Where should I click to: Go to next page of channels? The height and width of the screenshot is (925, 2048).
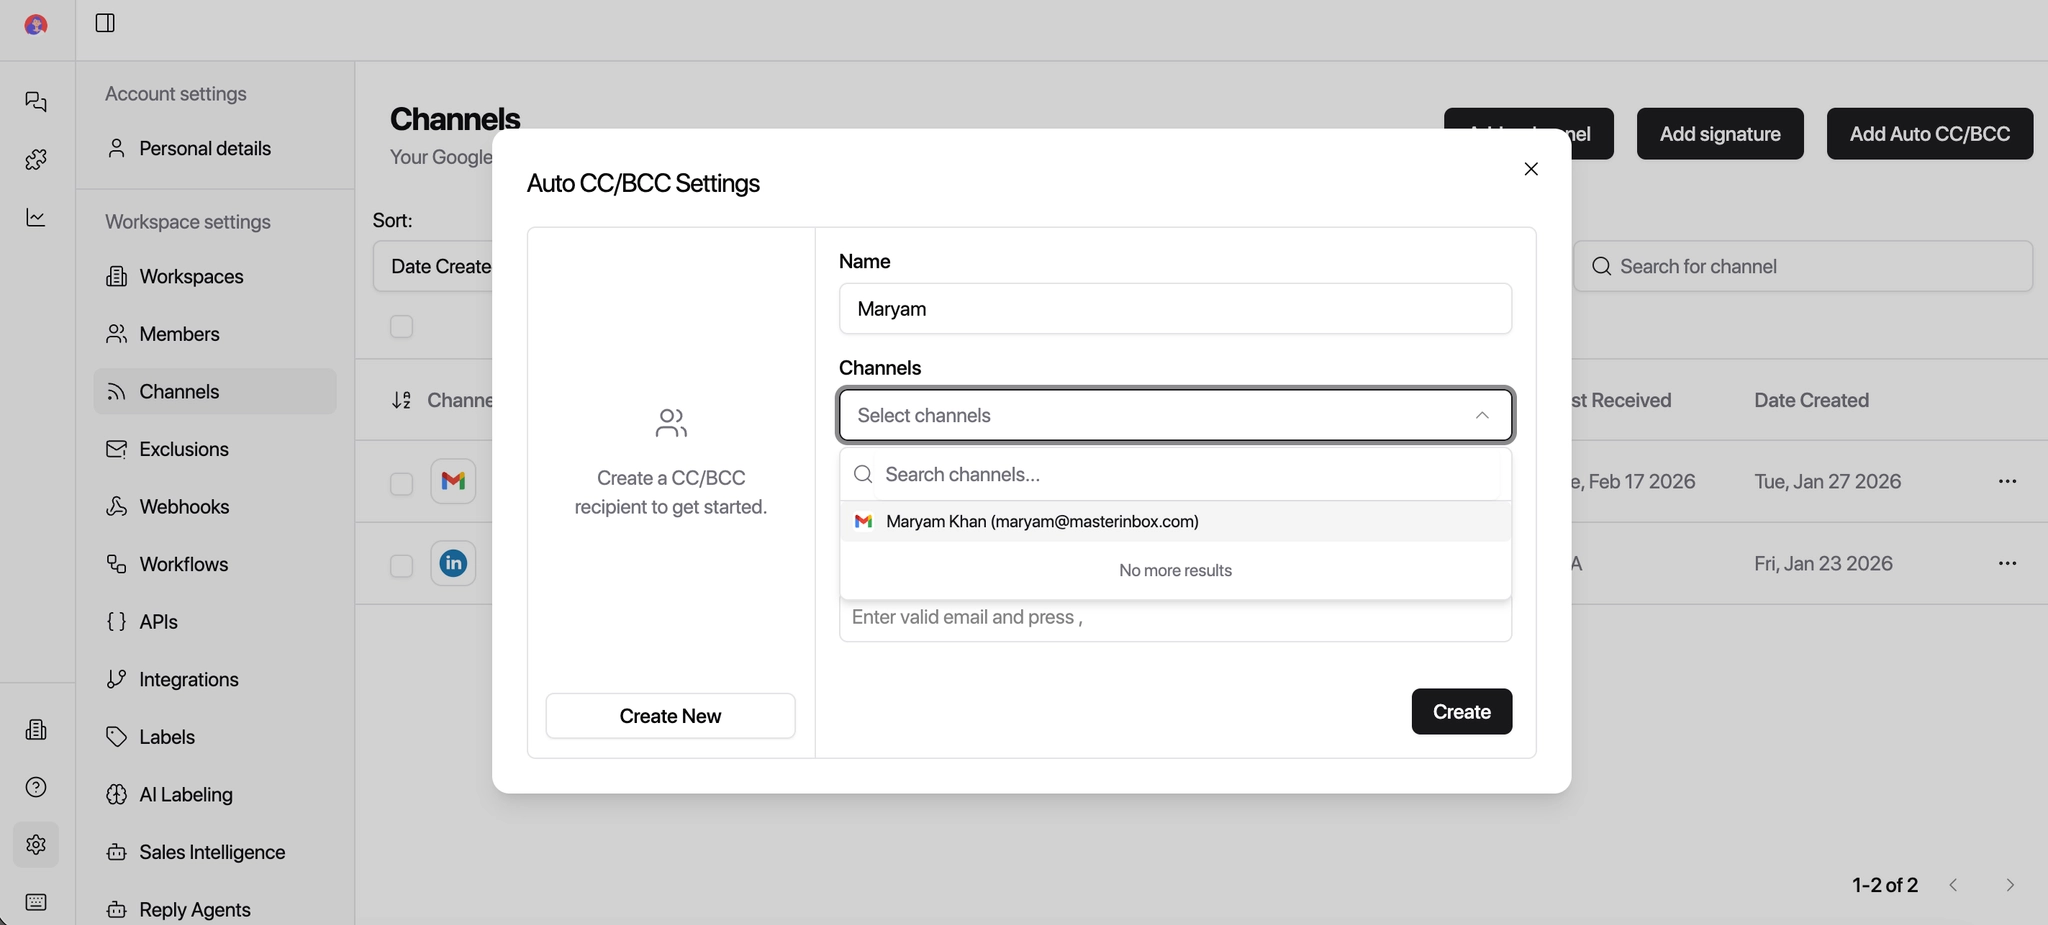pos(2010,885)
